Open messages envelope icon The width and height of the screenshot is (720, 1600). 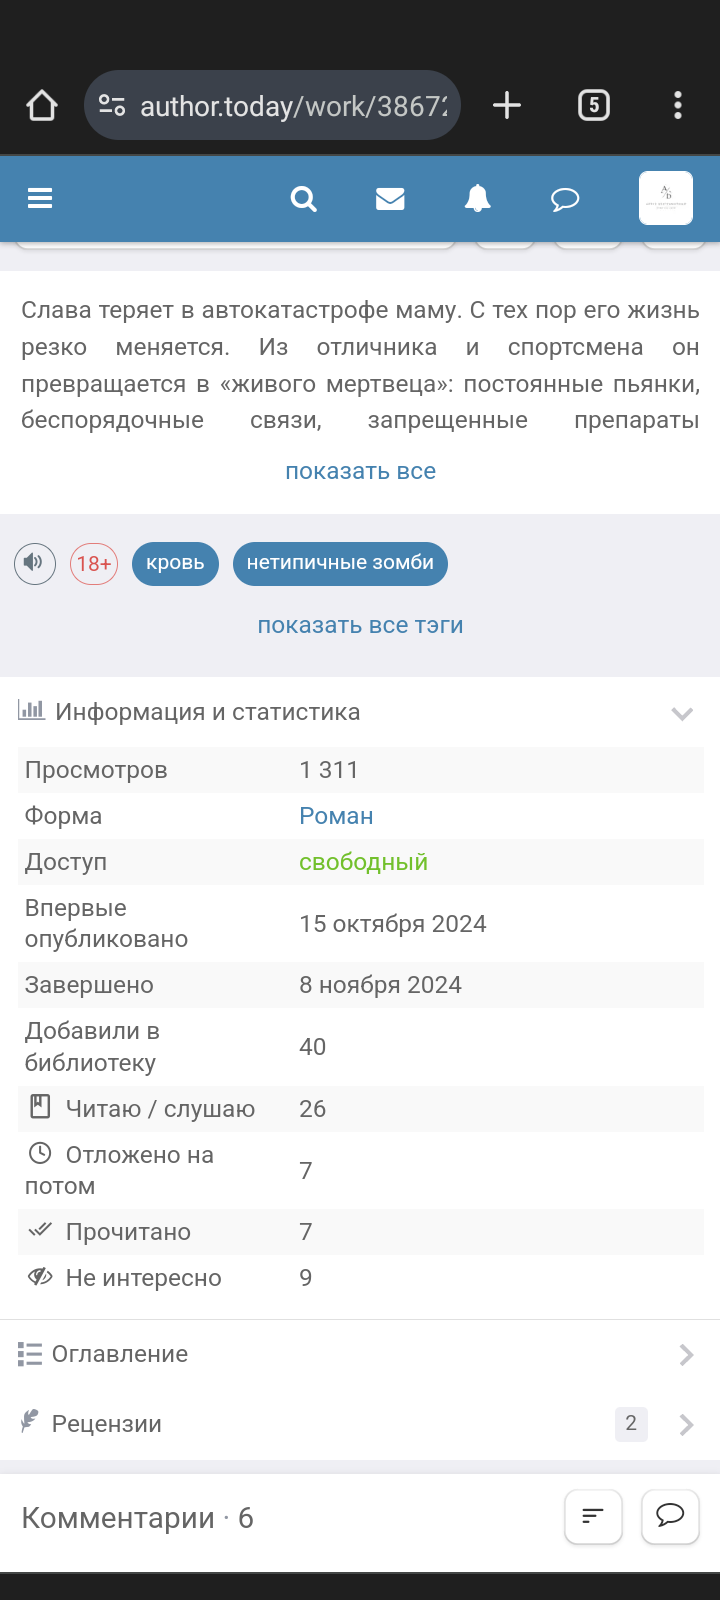click(390, 199)
